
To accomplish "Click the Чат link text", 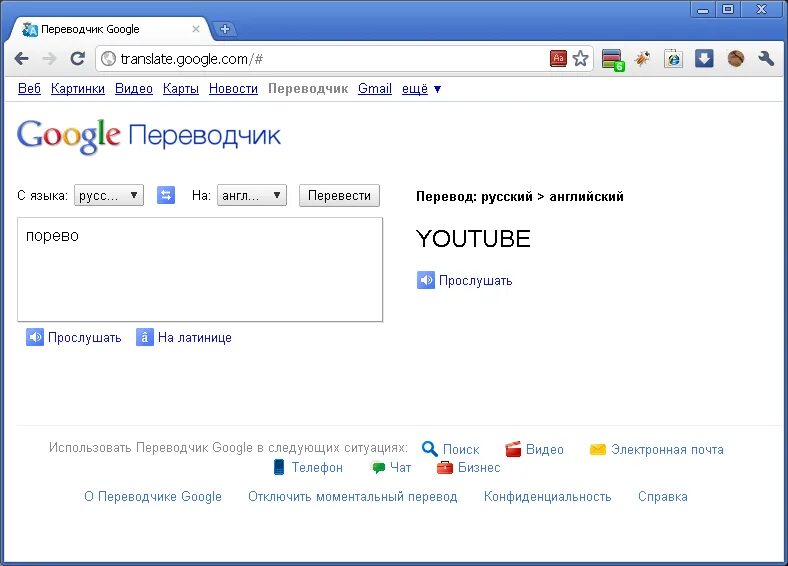I will click(401, 467).
